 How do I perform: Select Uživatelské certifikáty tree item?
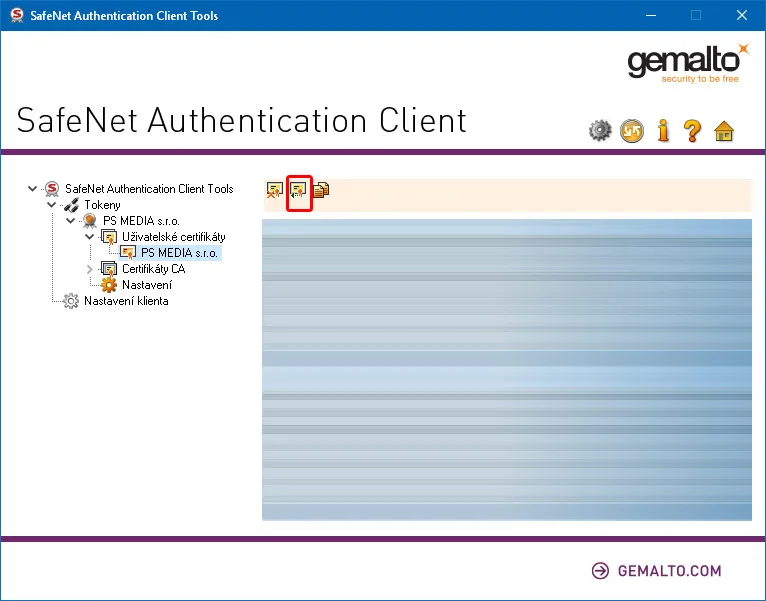173,237
